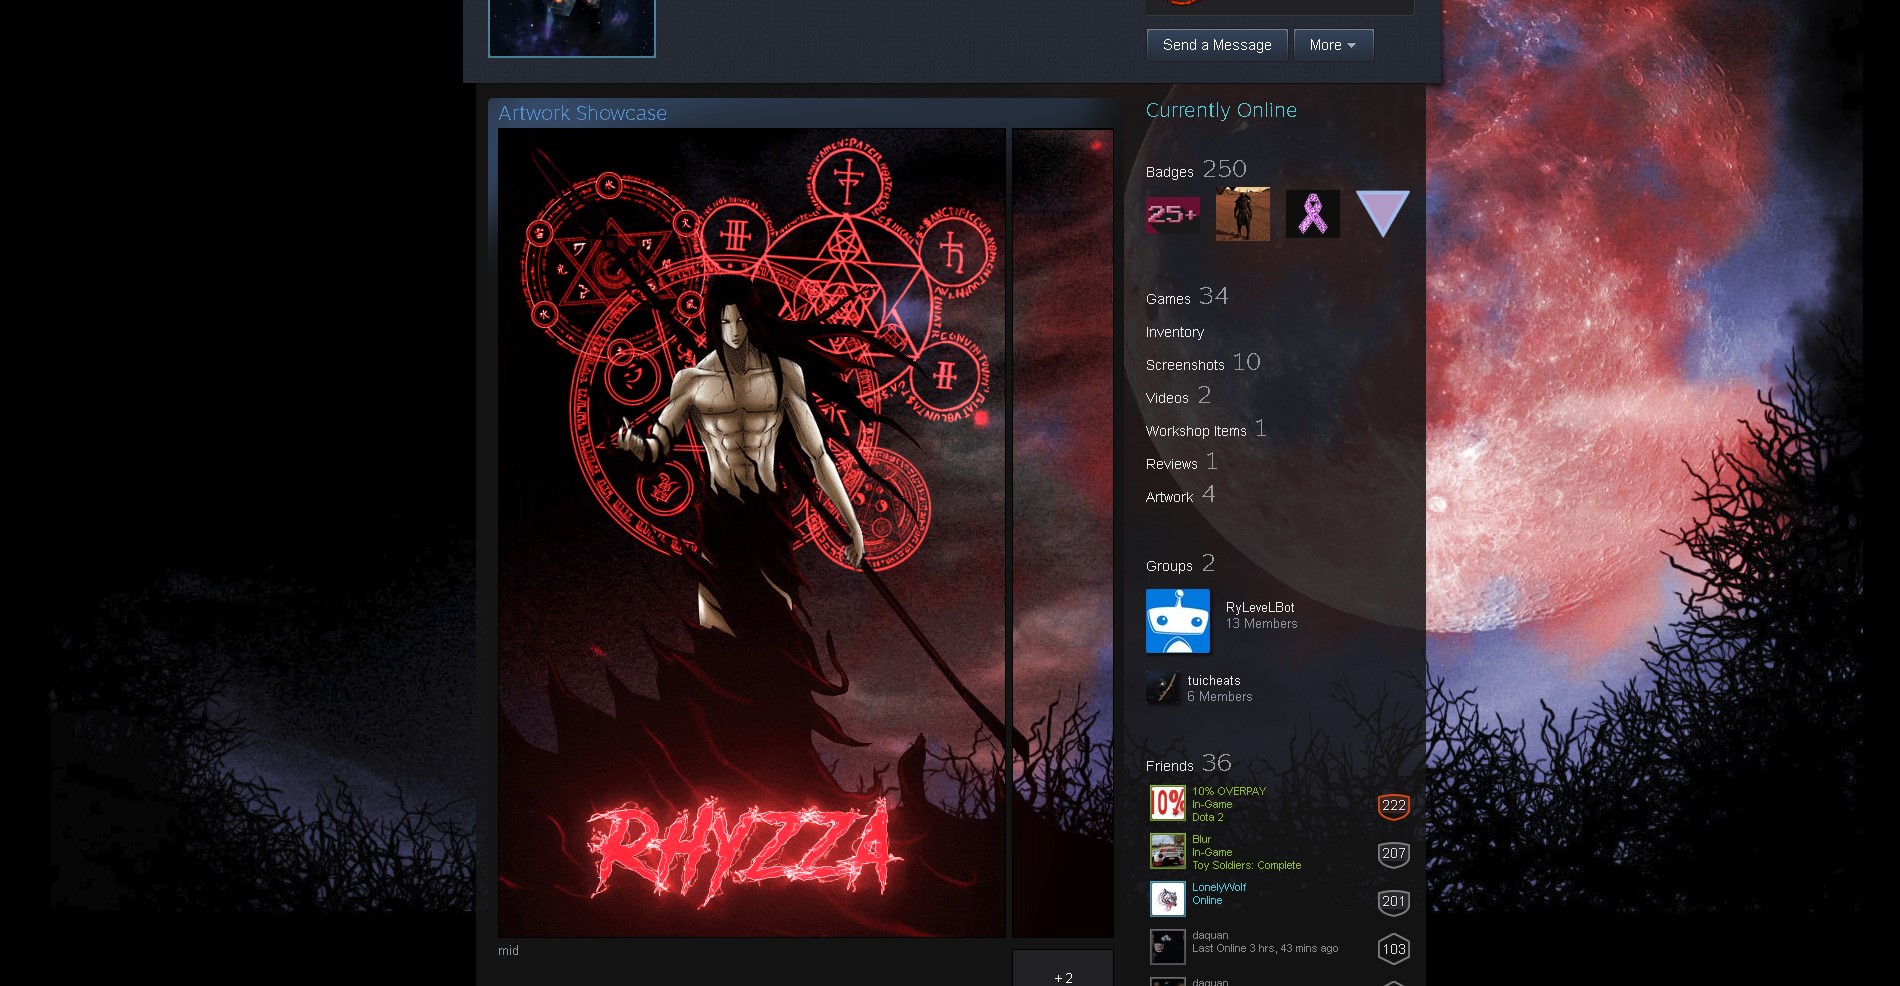This screenshot has width=1900, height=986.
Task: Click the 'Dota 2' game text
Action: 1208,817
